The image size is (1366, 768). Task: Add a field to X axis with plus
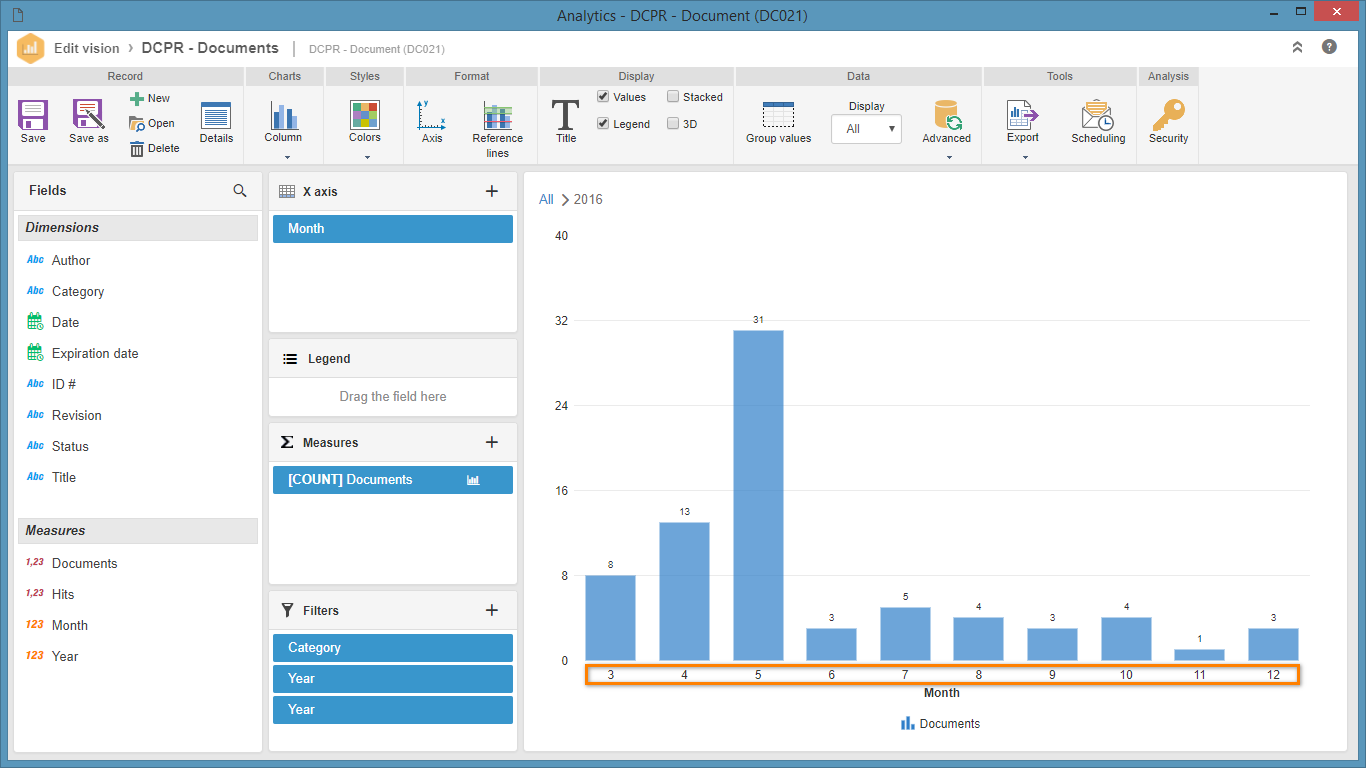click(x=492, y=191)
